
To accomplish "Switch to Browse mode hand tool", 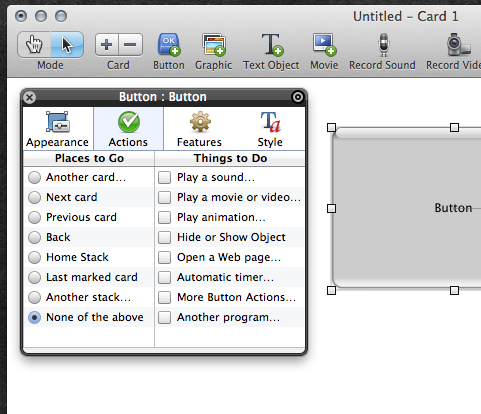I will point(34,44).
